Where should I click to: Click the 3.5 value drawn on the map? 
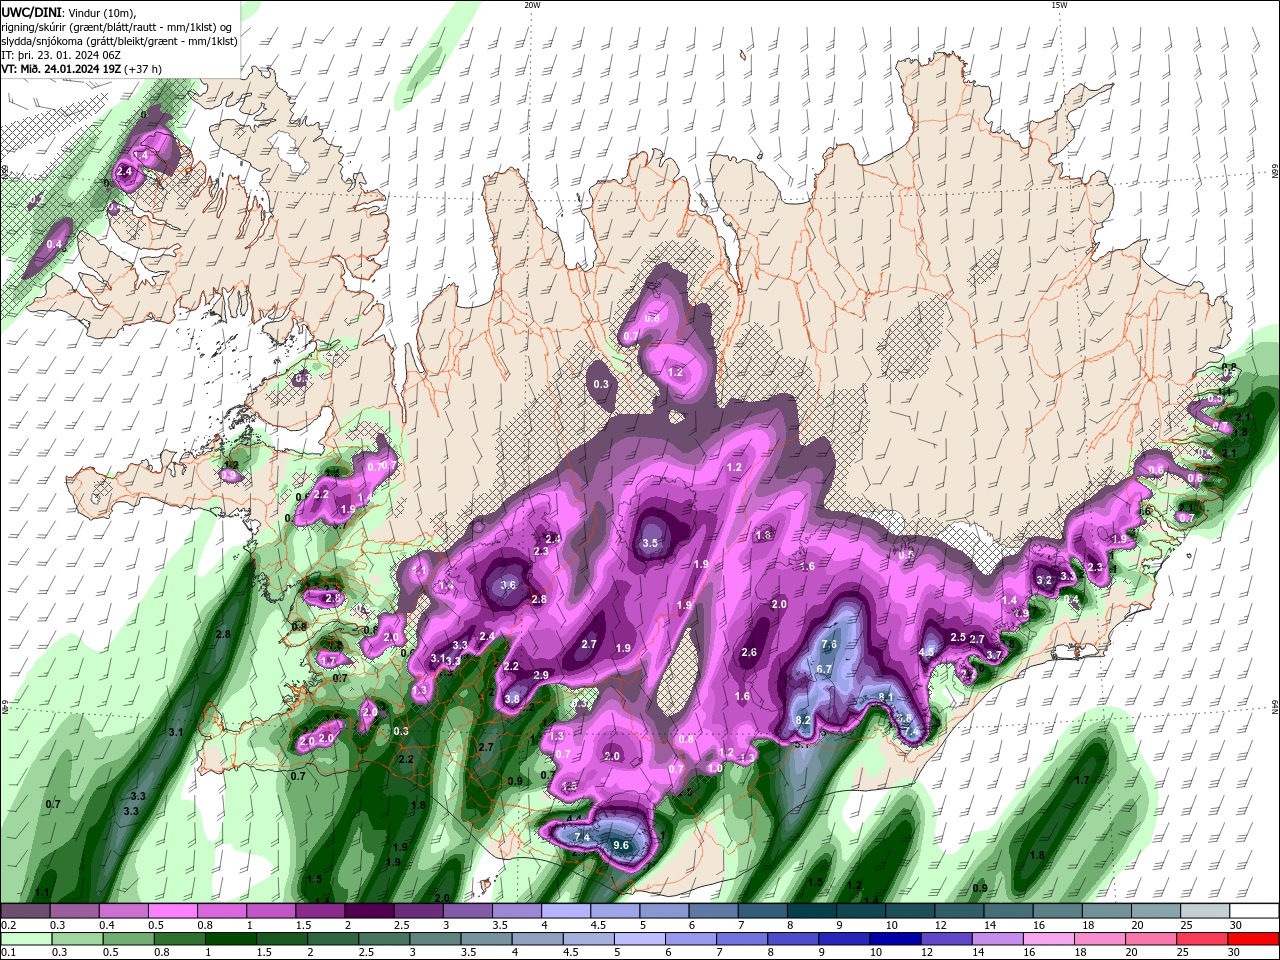point(651,544)
